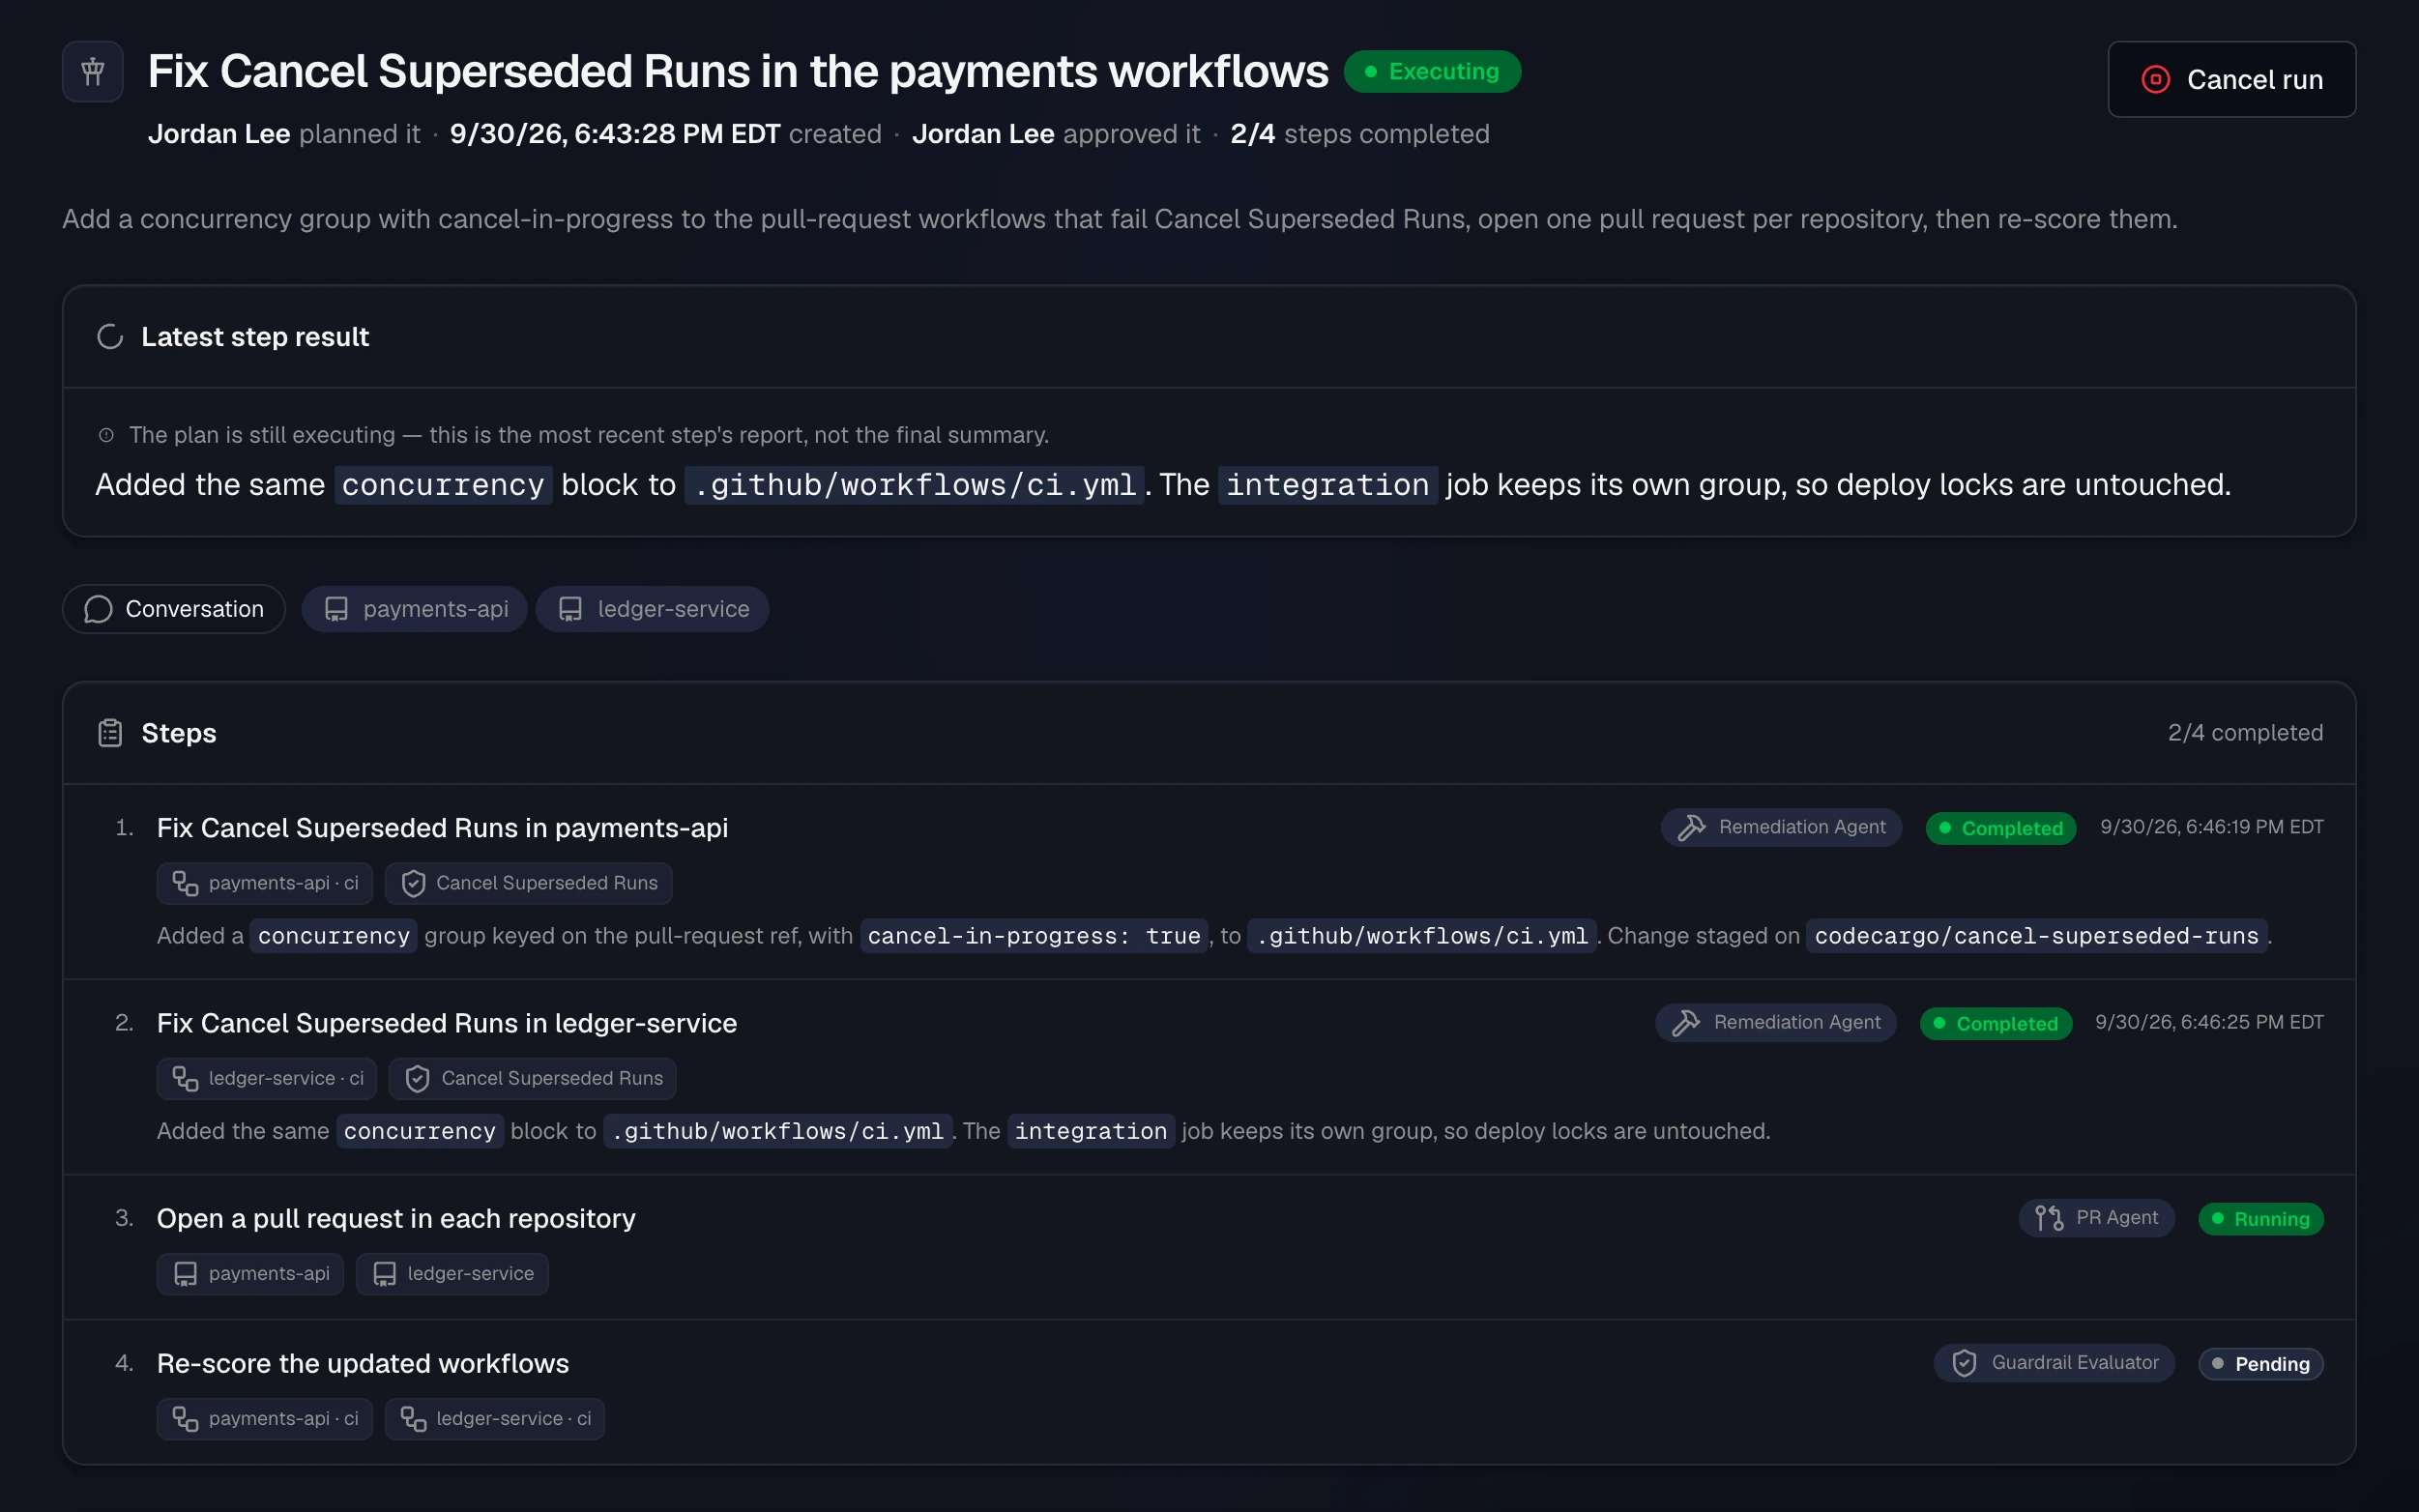Click the Remediation Agent badge on step 2
Viewport: 2419px width, 1512px height.
[1776, 1022]
